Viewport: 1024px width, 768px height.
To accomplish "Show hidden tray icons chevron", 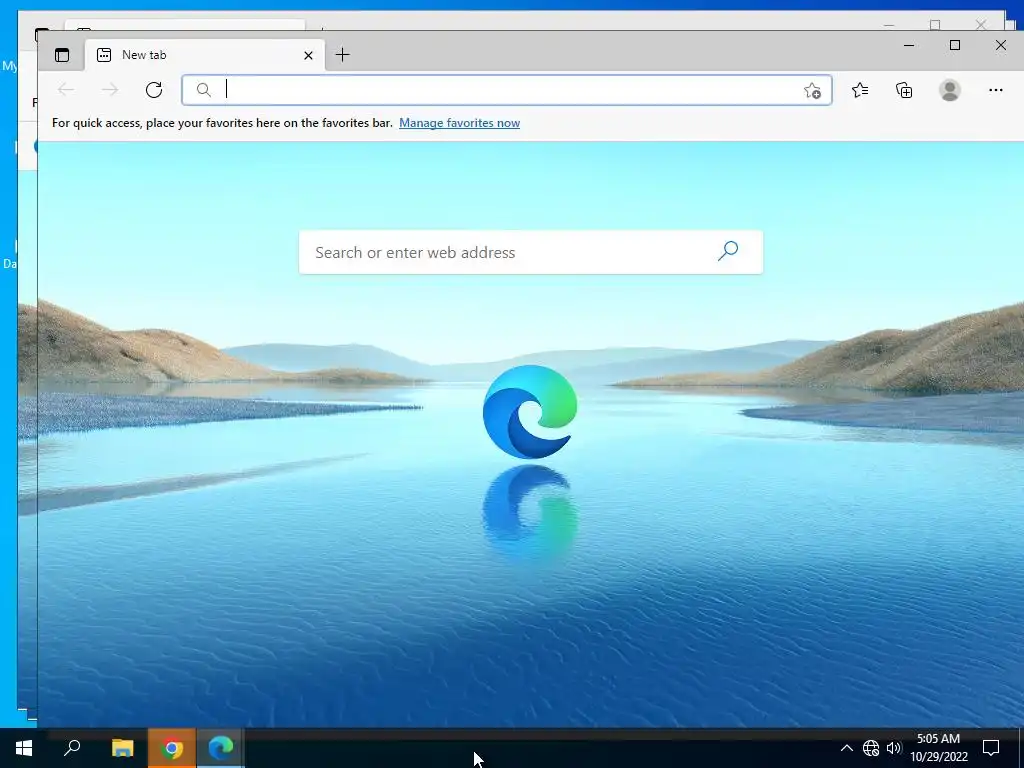I will click(846, 748).
